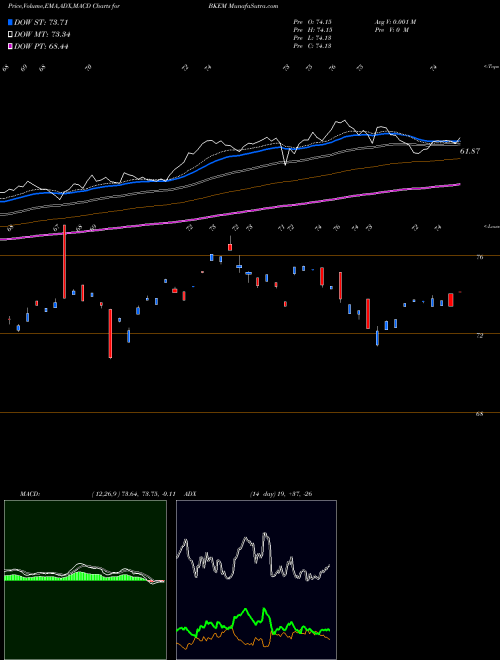
Task: Select the ADX '(14 day) 19, +37, -26' values
Action: [x=281, y=493]
